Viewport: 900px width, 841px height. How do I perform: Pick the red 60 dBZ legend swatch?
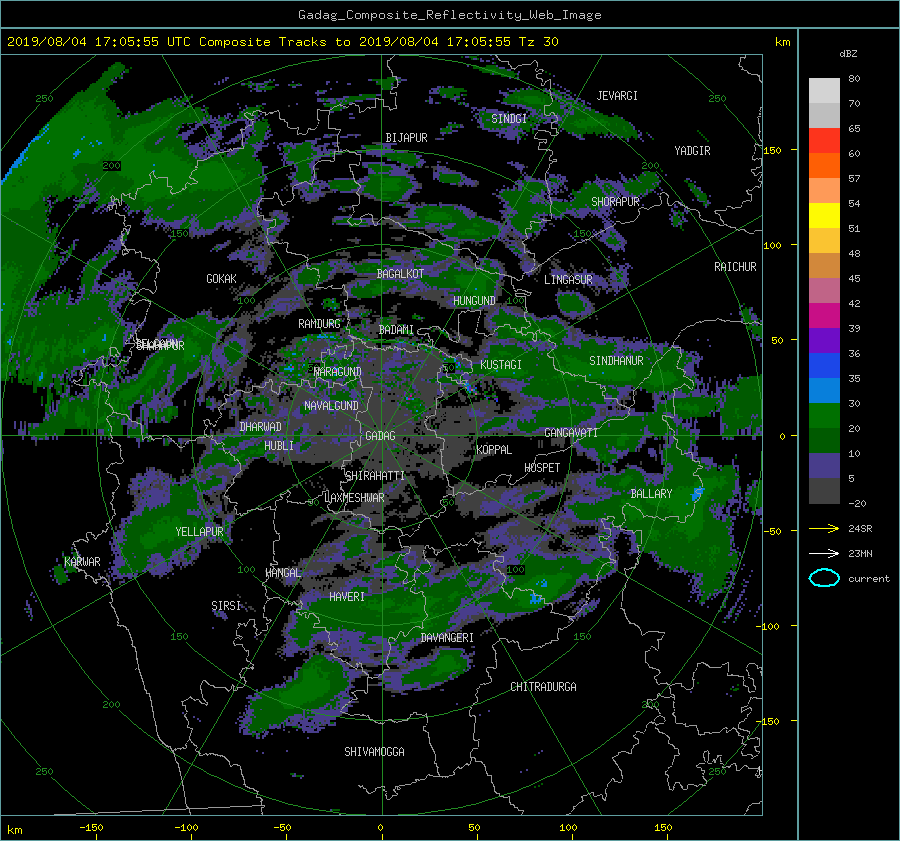click(x=824, y=141)
